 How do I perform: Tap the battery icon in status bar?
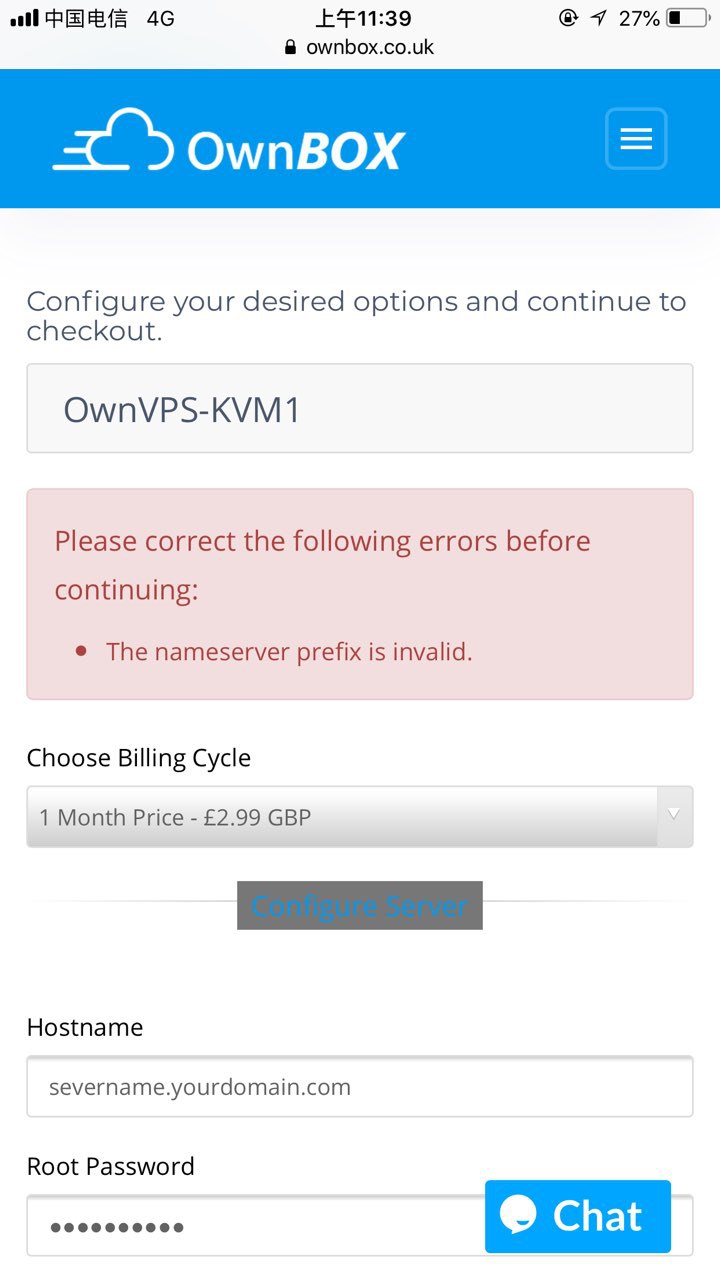687,18
